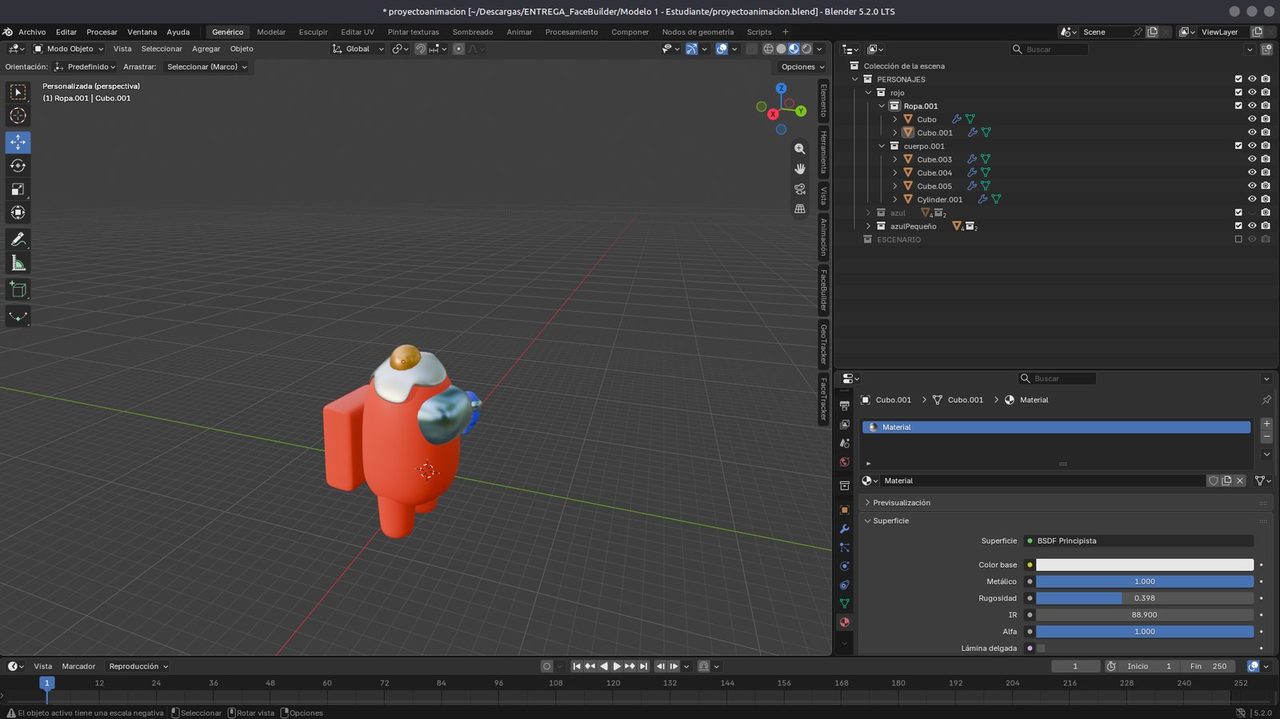Image resolution: width=1280 pixels, height=719 pixels.
Task: Open the Physics properties tab
Action: [x=844, y=566]
